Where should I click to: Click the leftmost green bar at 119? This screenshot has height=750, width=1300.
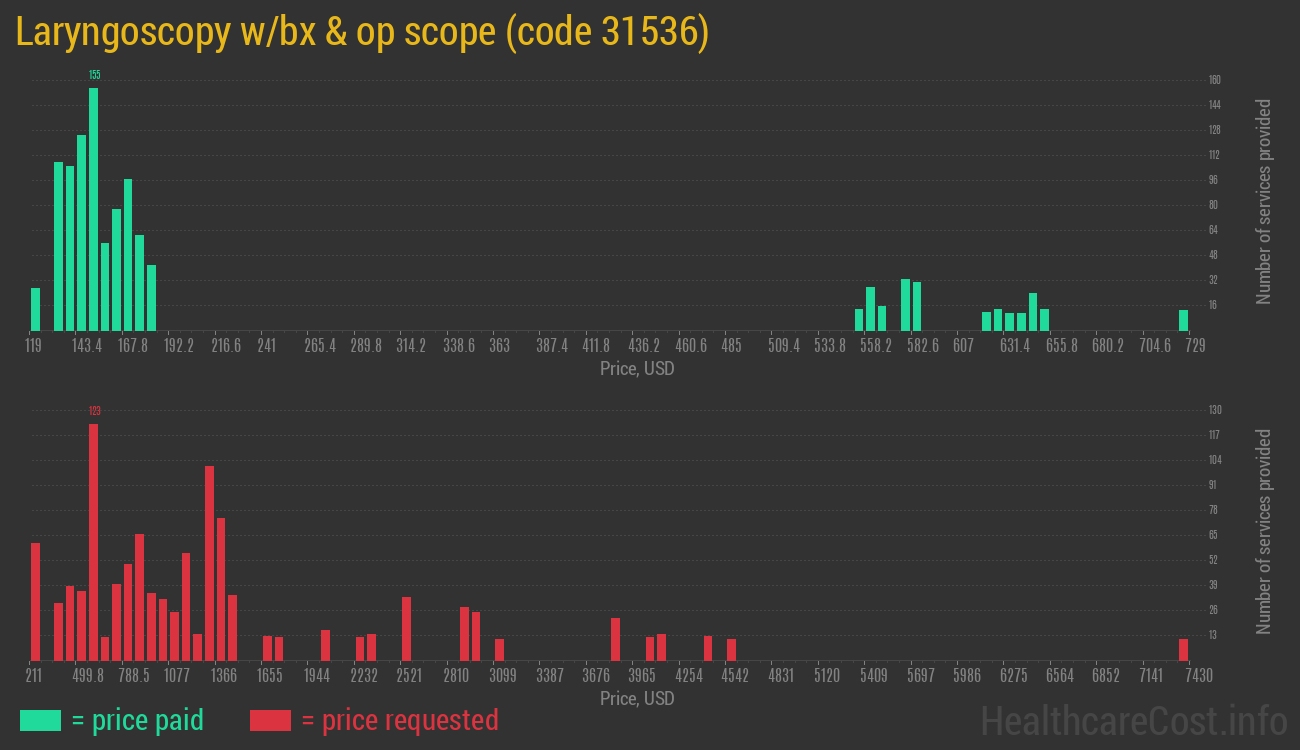36,309
